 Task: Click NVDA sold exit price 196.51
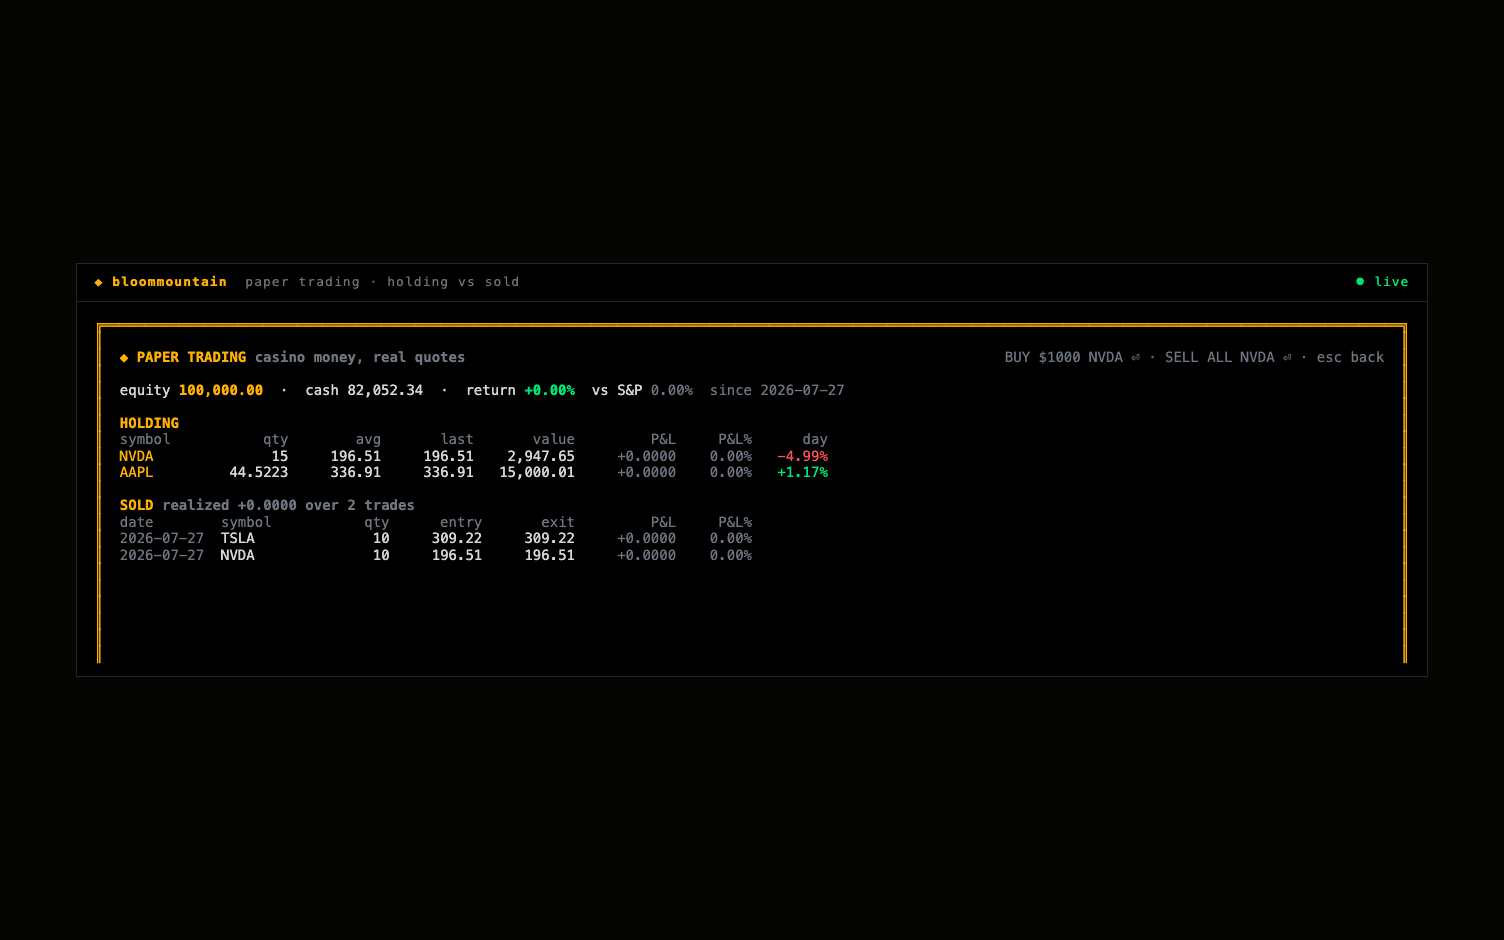550,556
